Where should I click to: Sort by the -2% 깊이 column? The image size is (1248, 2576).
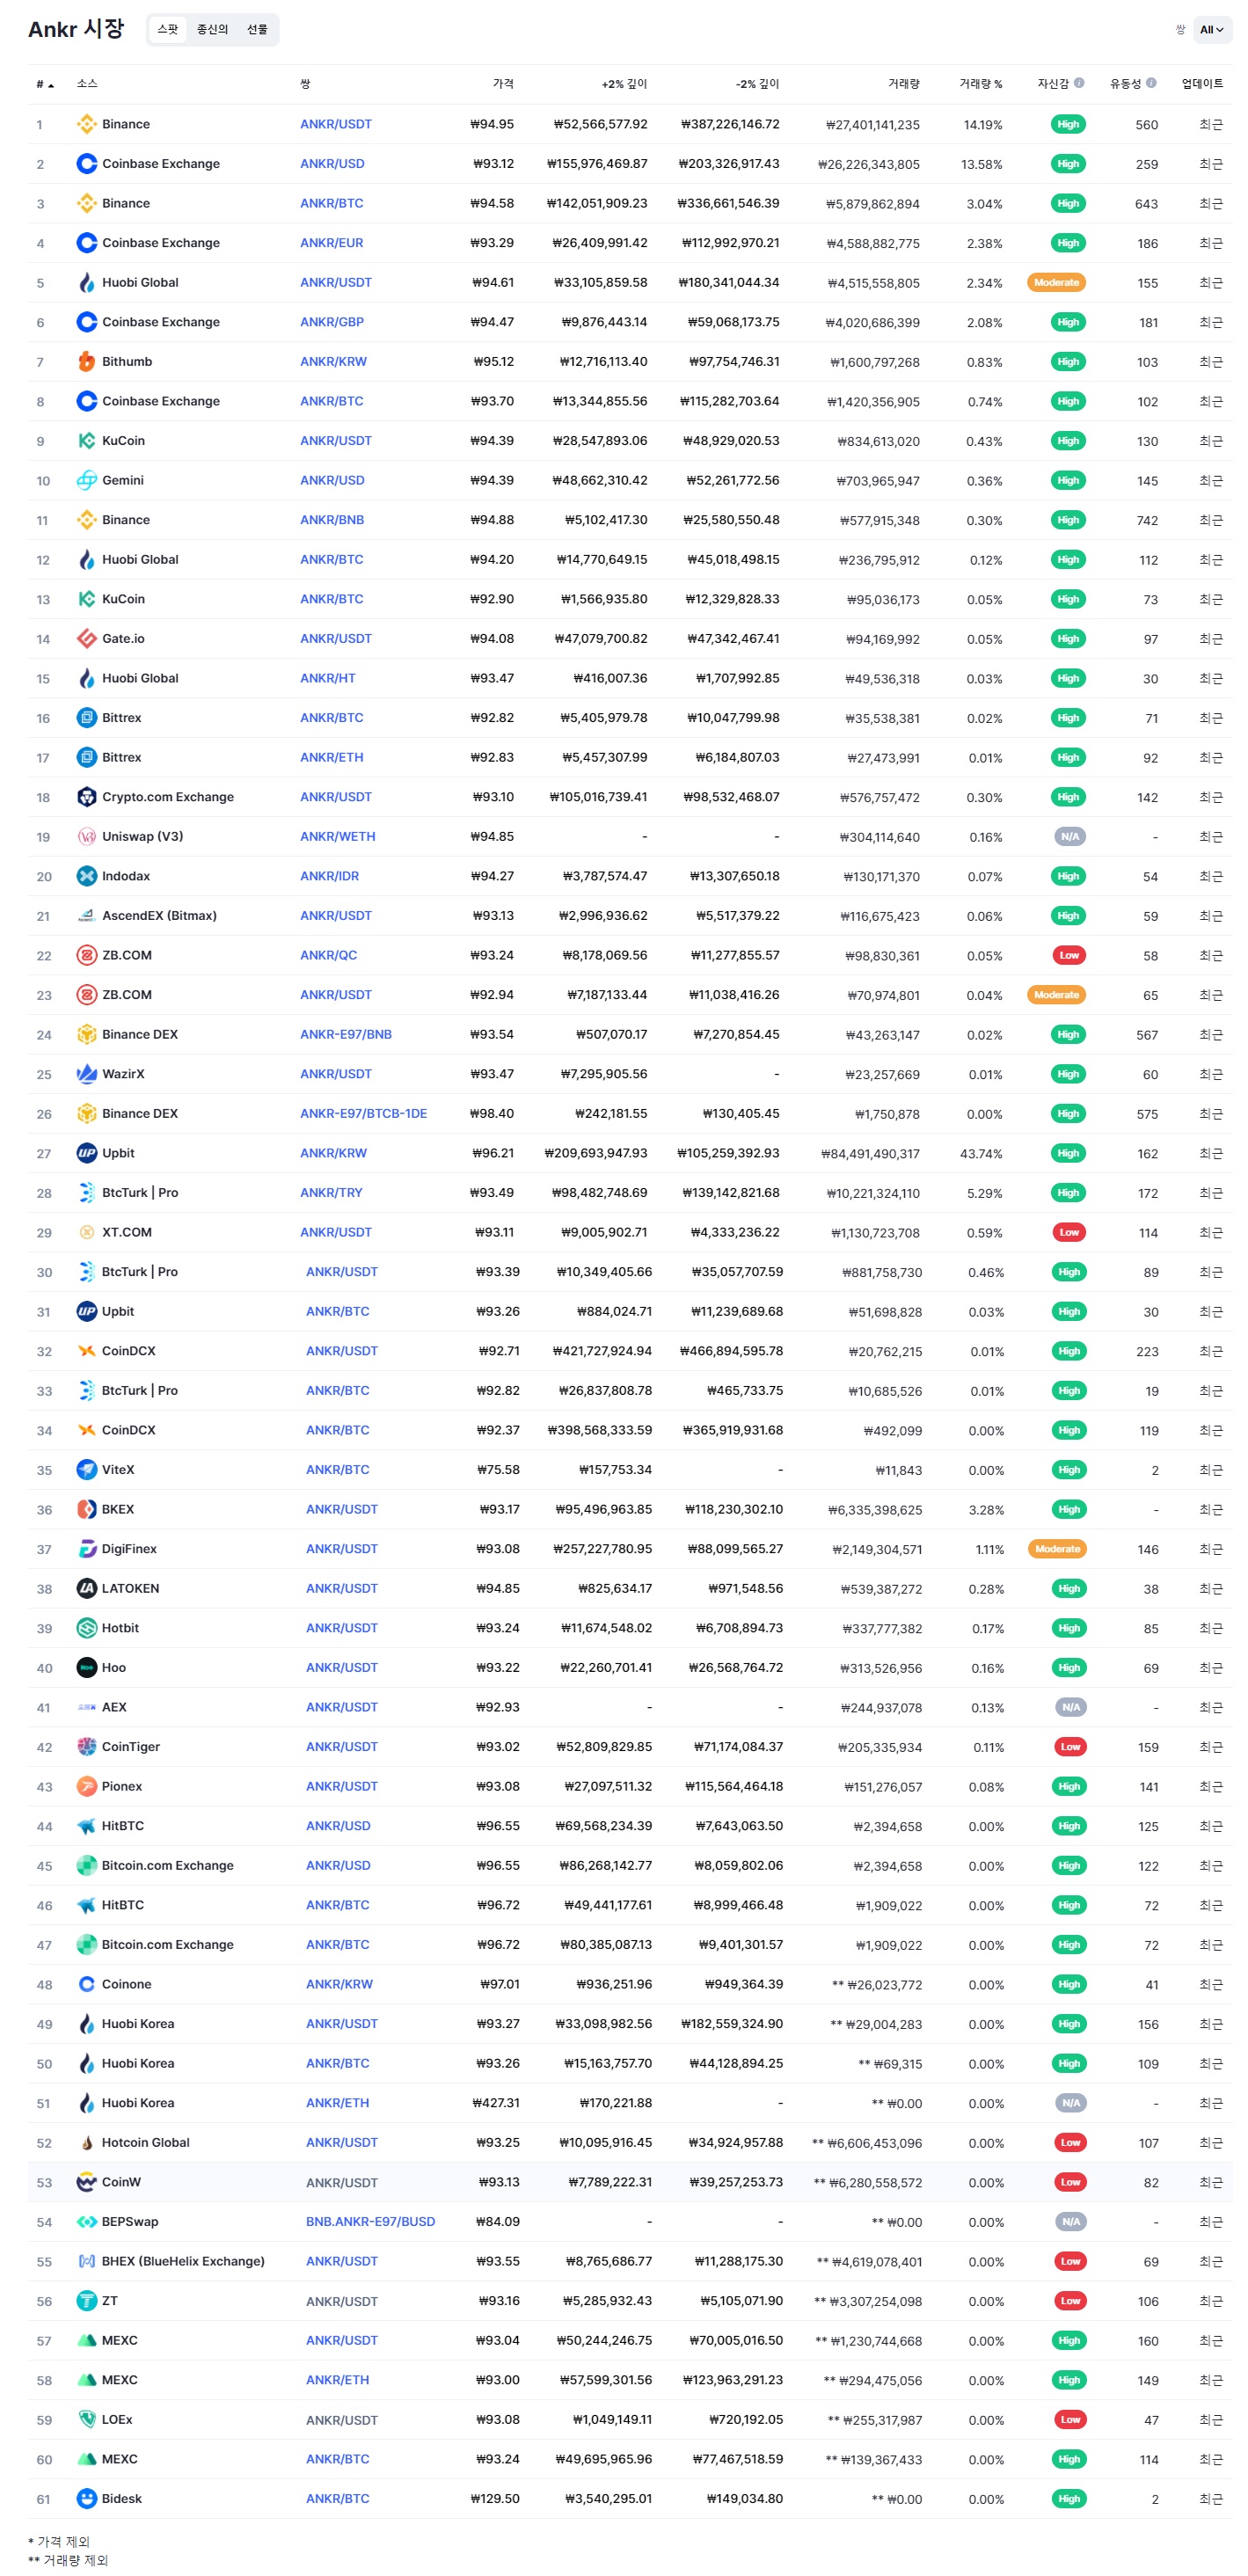click(x=757, y=84)
